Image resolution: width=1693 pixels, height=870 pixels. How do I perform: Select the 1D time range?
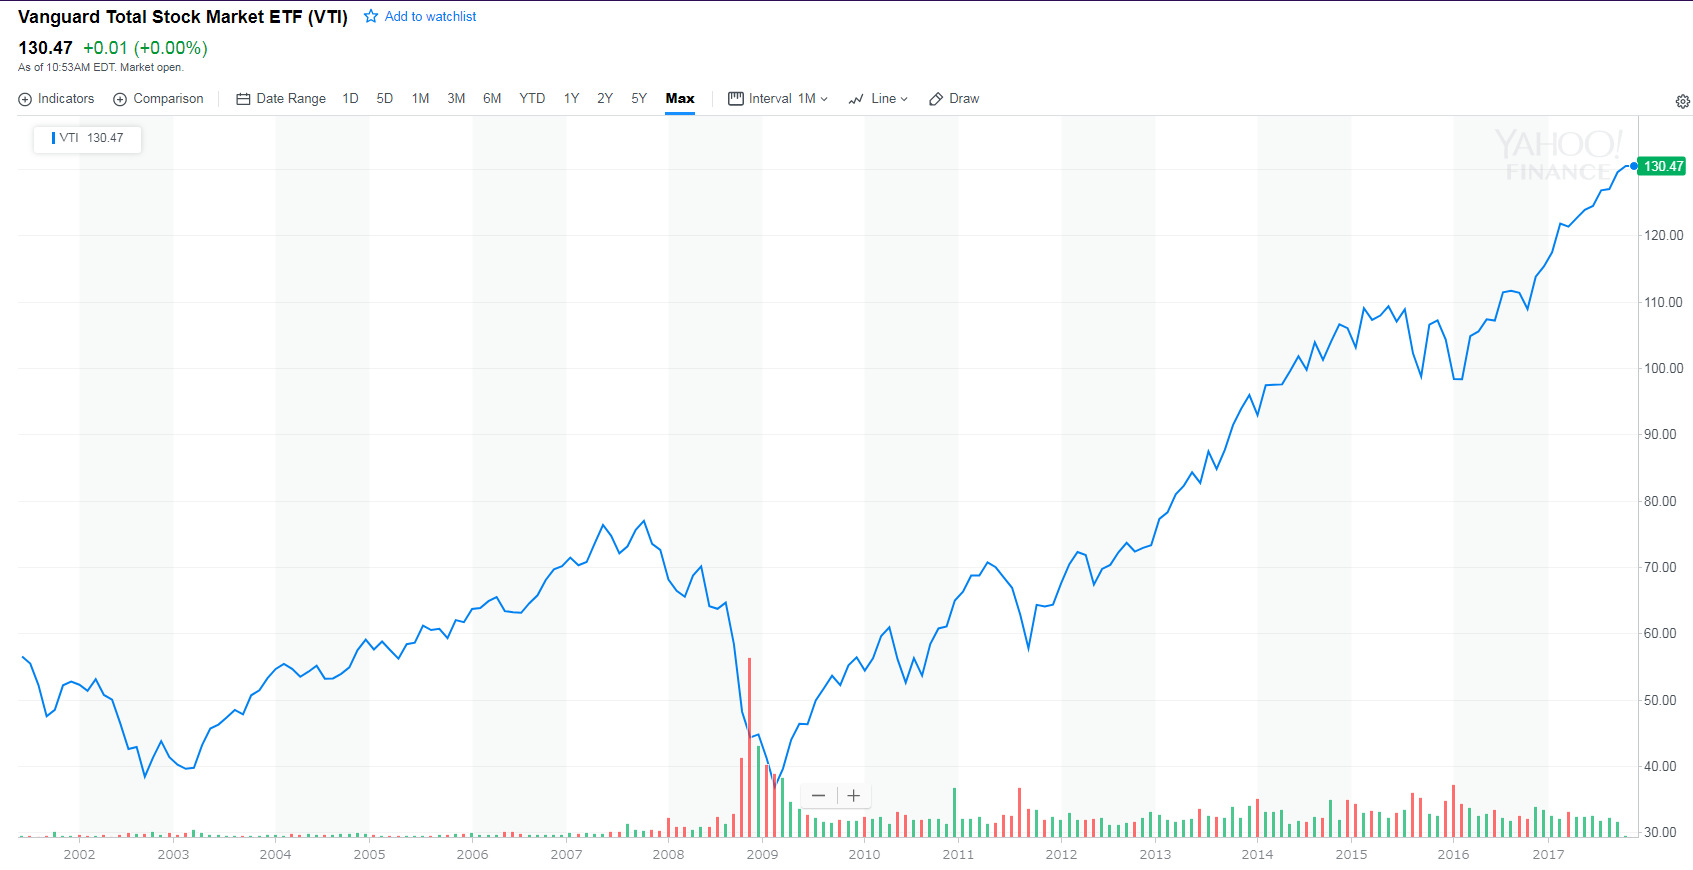pyautogui.click(x=350, y=99)
